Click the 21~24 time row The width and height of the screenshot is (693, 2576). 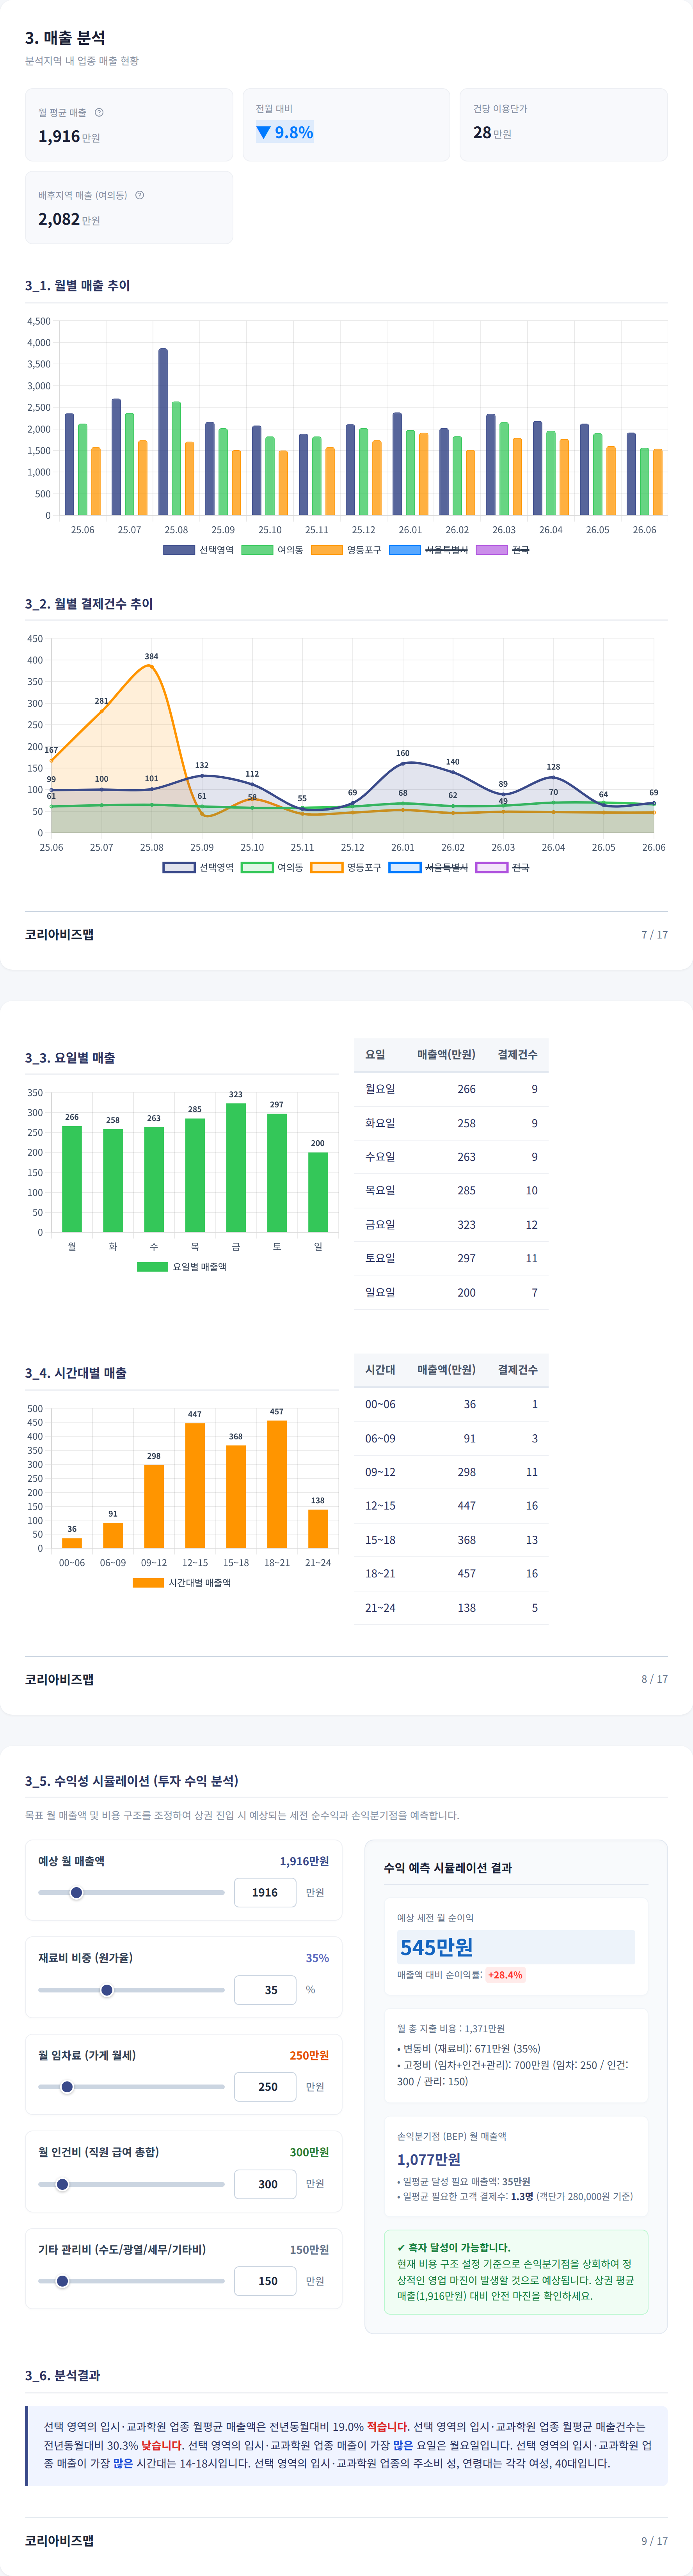pyautogui.click(x=451, y=1608)
